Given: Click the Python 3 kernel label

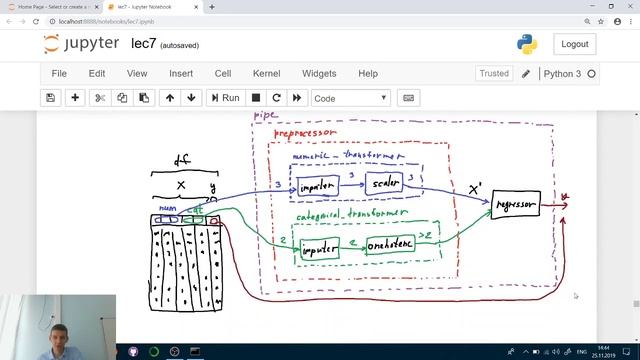Looking at the screenshot, I should point(562,74).
